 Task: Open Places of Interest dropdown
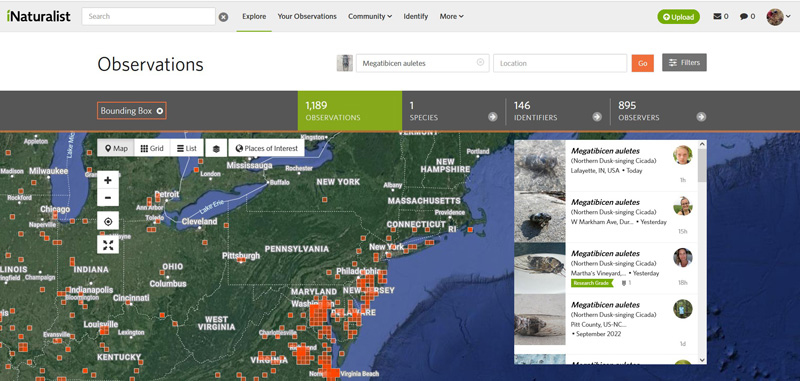(x=266, y=148)
